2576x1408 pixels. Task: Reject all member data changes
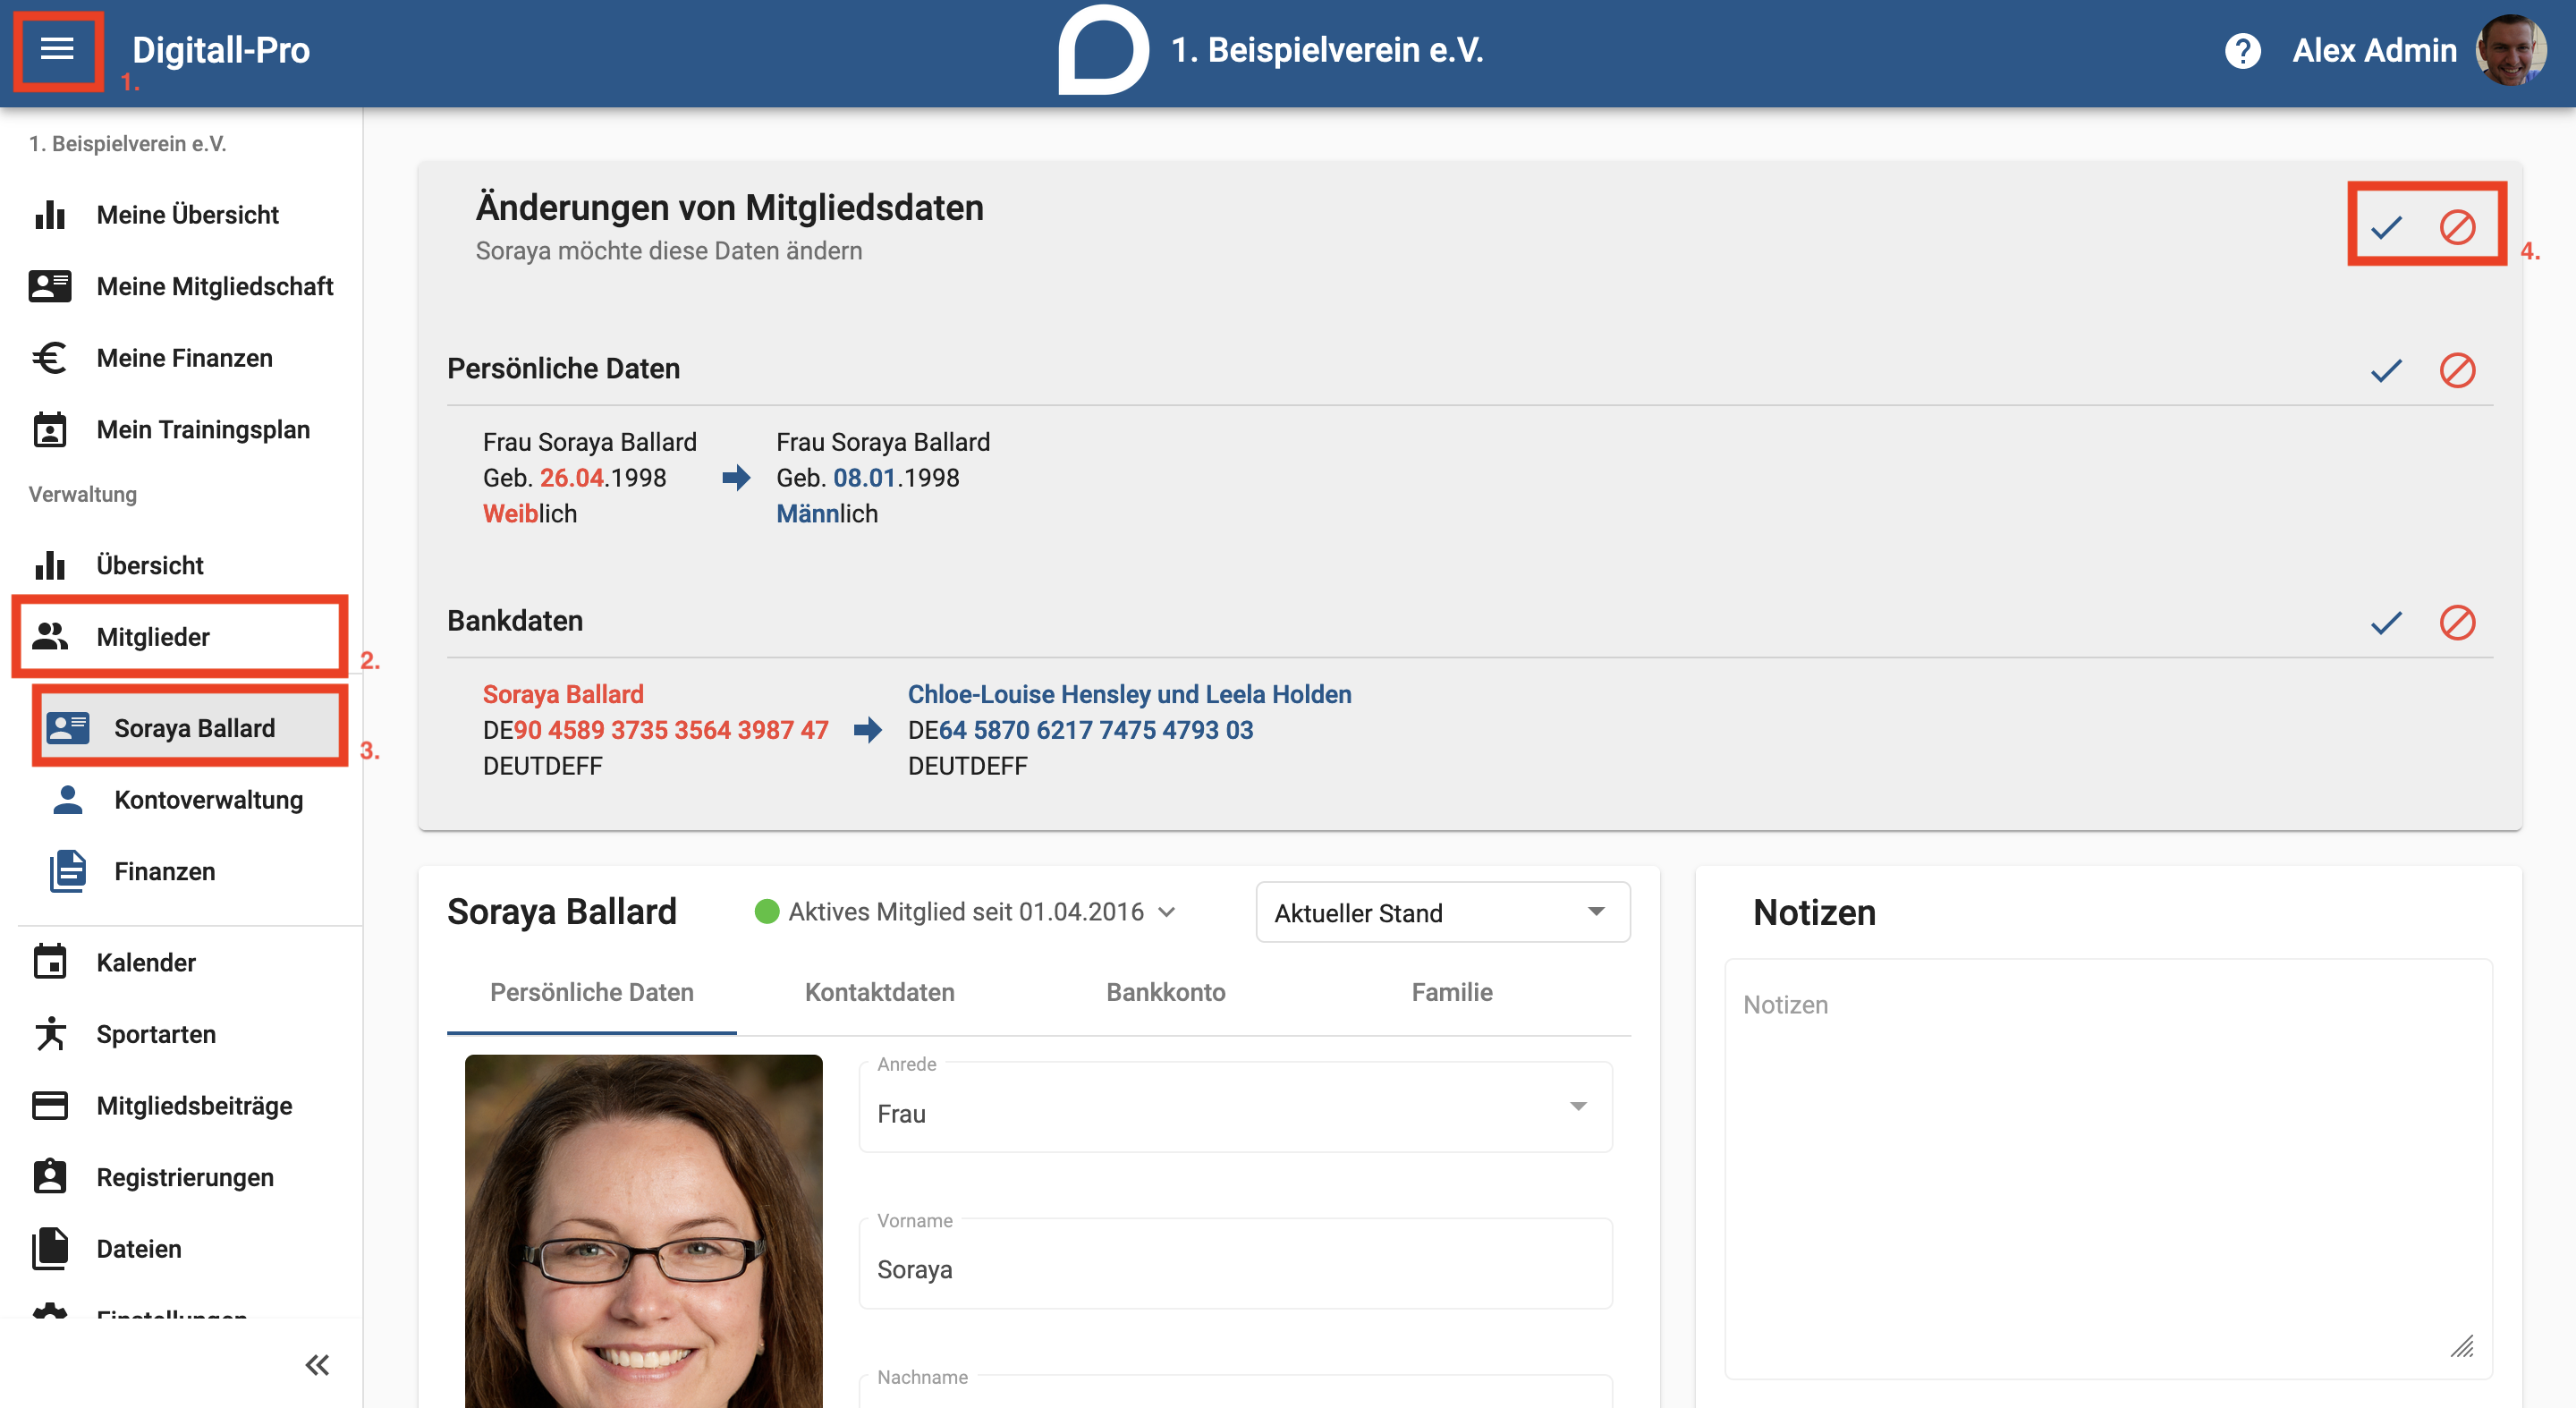point(2457,228)
